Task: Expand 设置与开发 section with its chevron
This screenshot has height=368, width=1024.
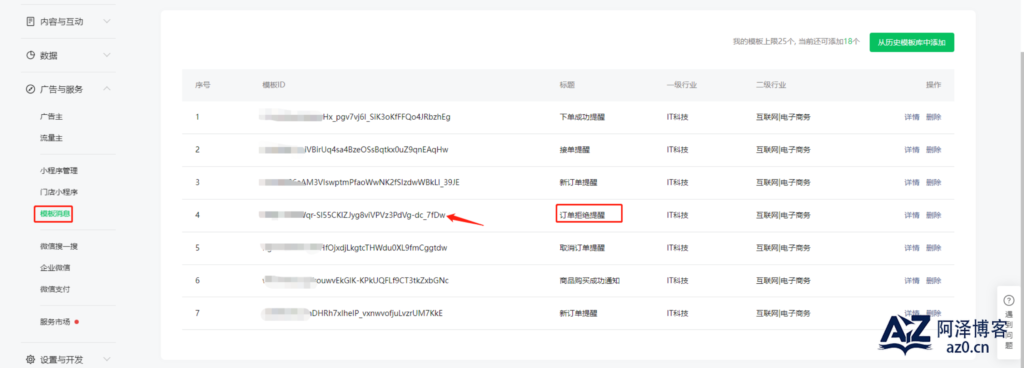Action: click(x=107, y=360)
